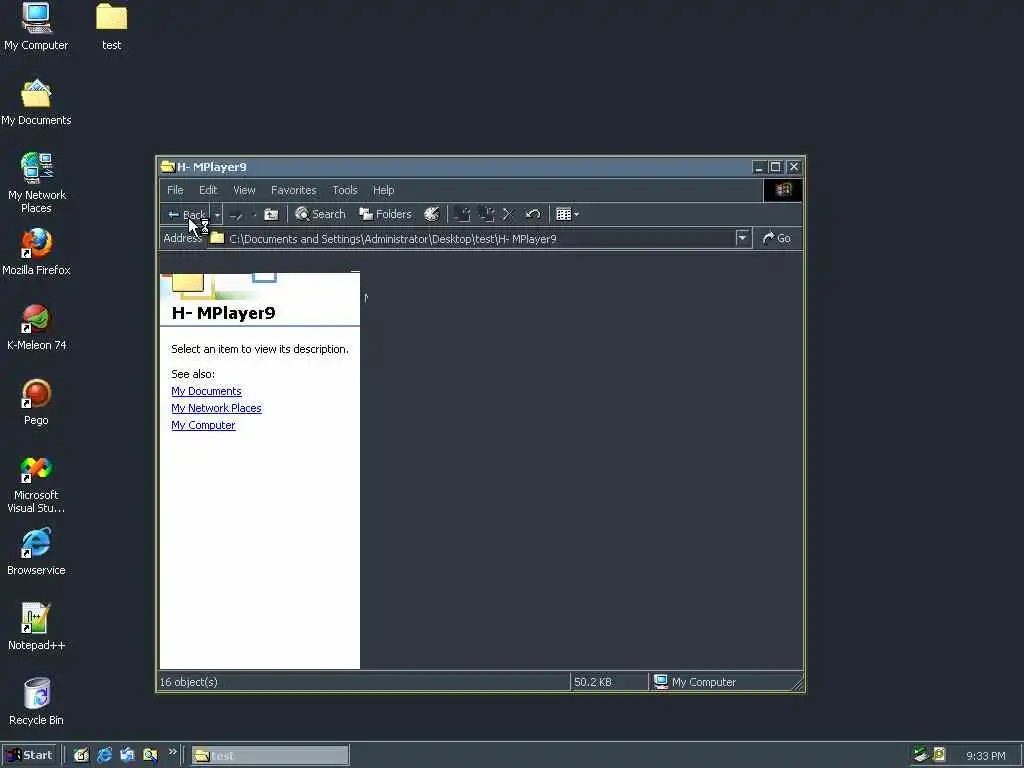Viewport: 1024px width, 768px height.
Task: Click the "16 object(s)" status bar text
Action: click(x=189, y=682)
